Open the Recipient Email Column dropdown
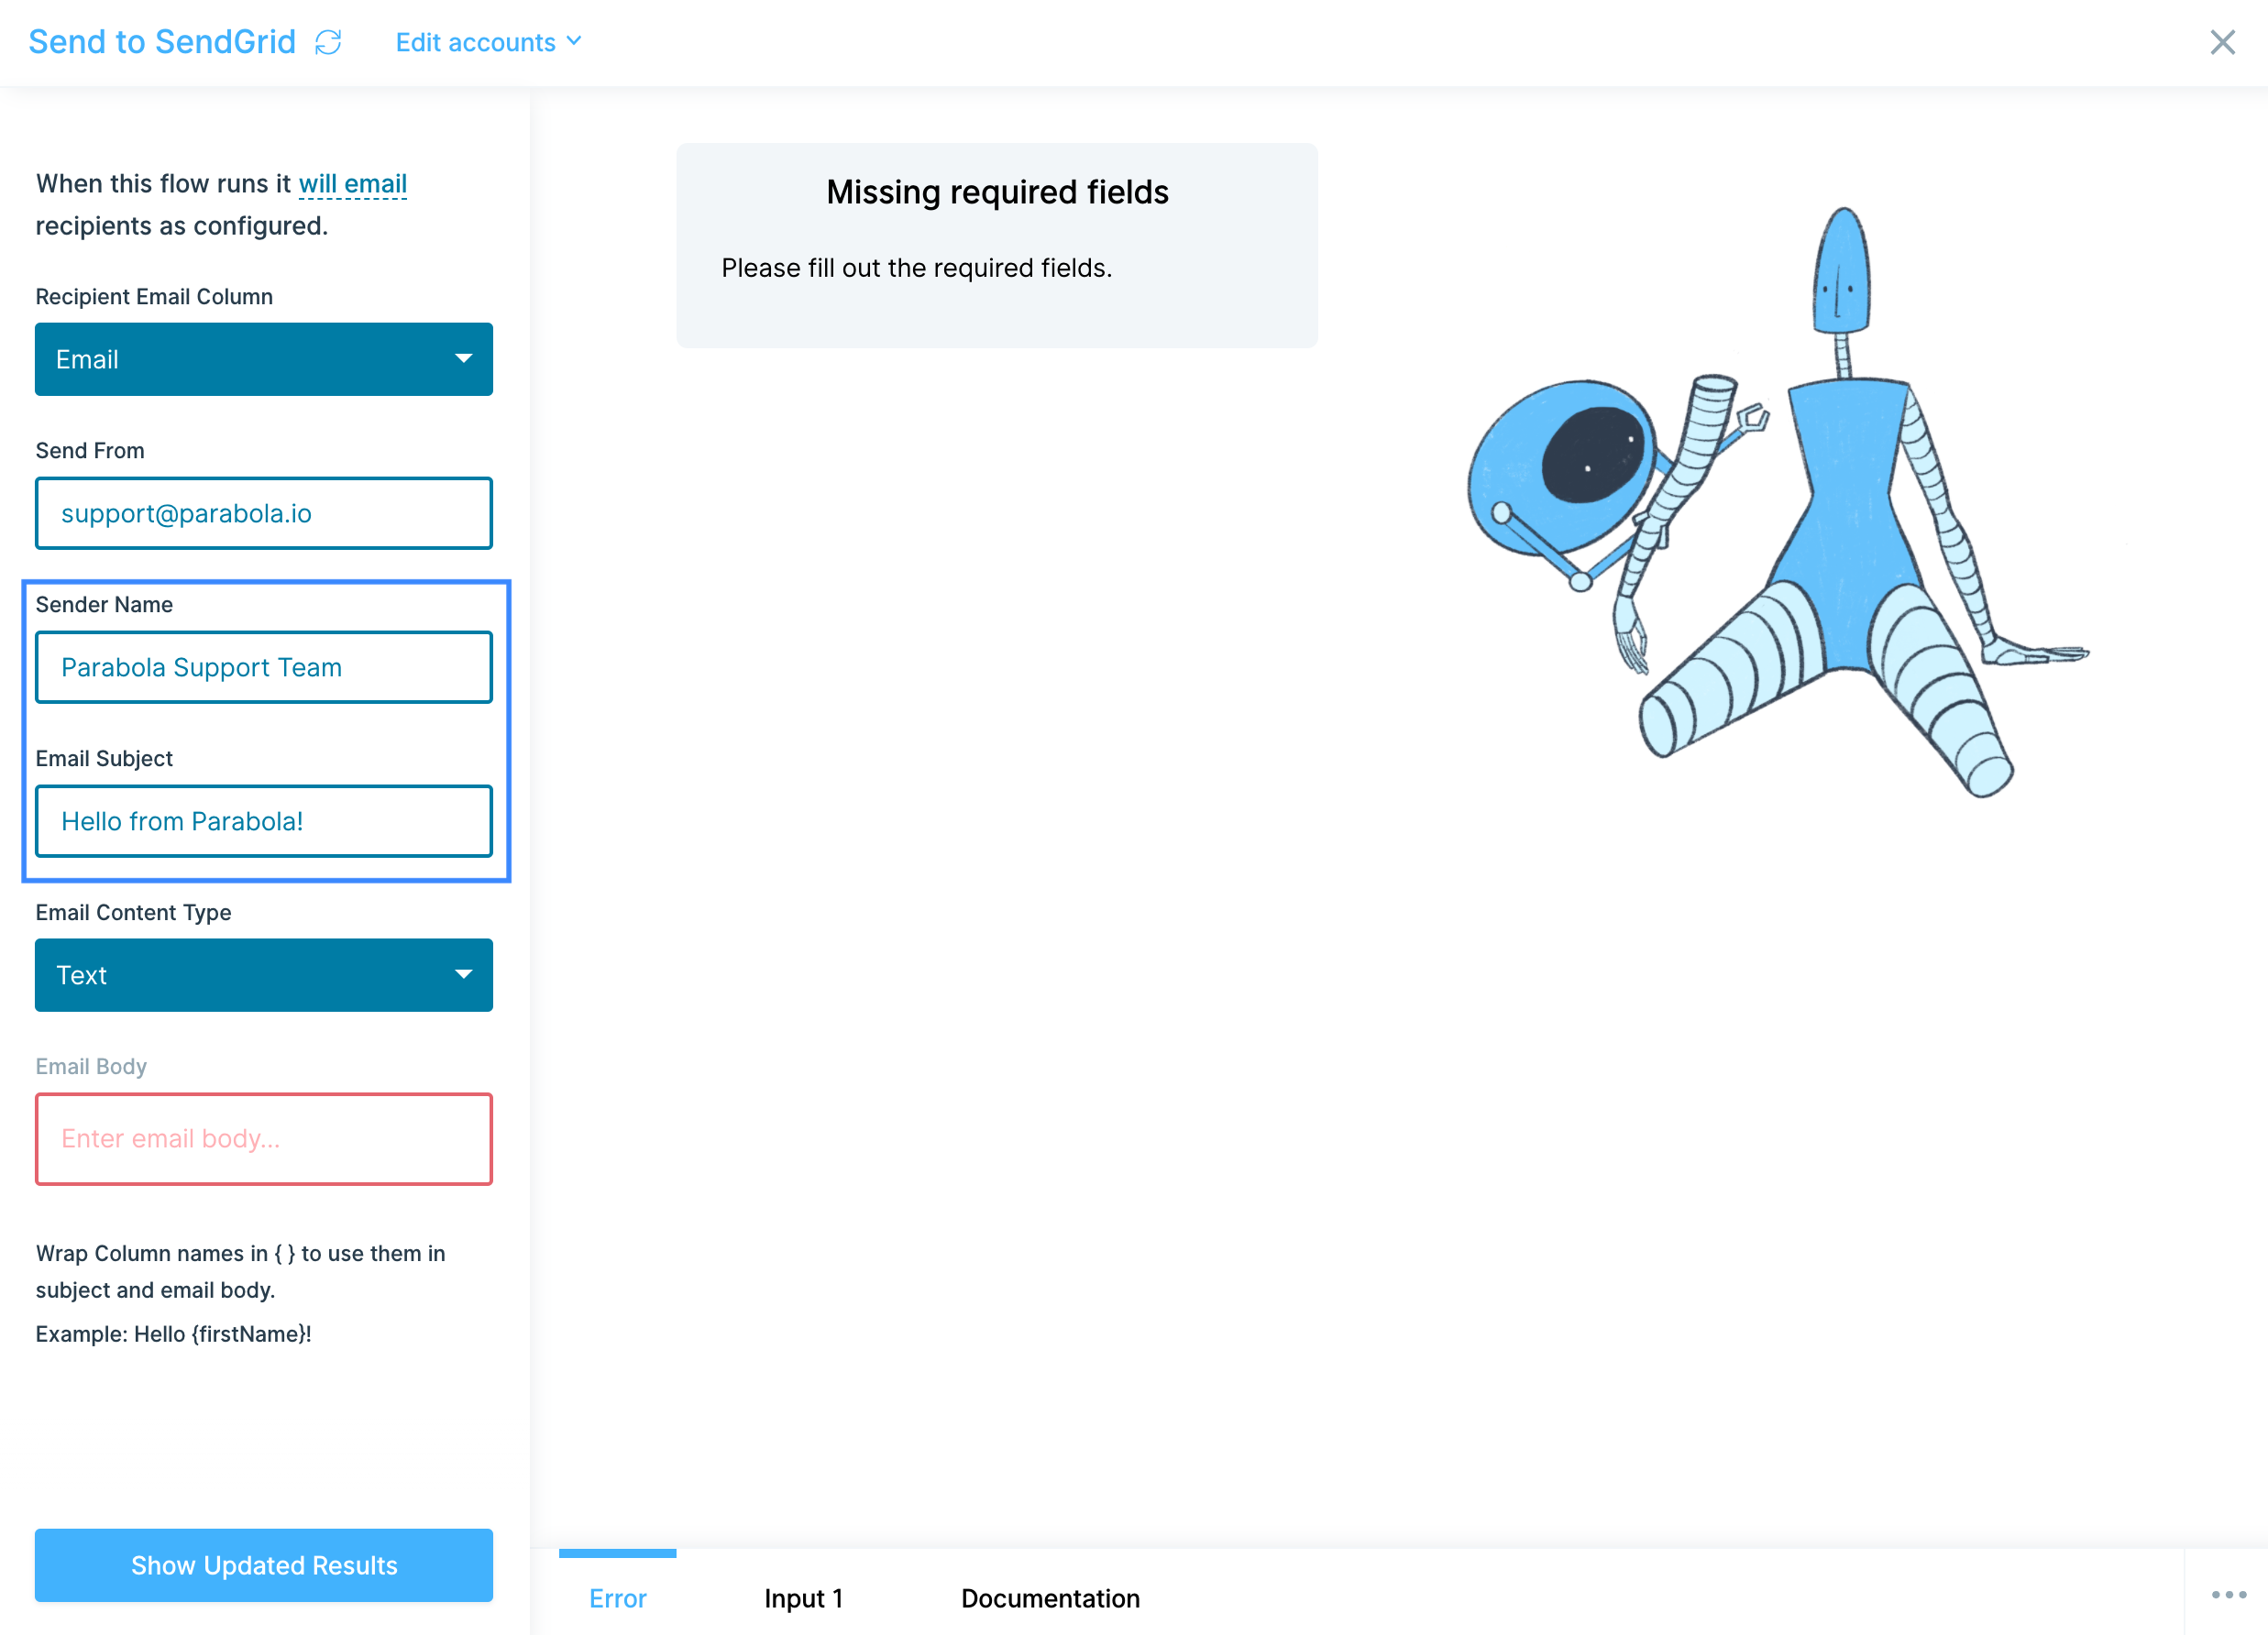 pyautogui.click(x=263, y=359)
